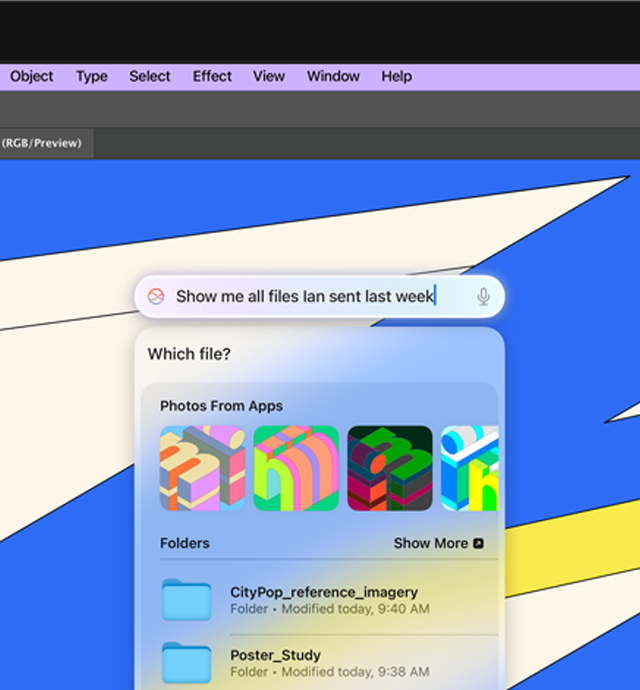Open the Type menu
This screenshot has height=690, width=640.
pos(92,76)
